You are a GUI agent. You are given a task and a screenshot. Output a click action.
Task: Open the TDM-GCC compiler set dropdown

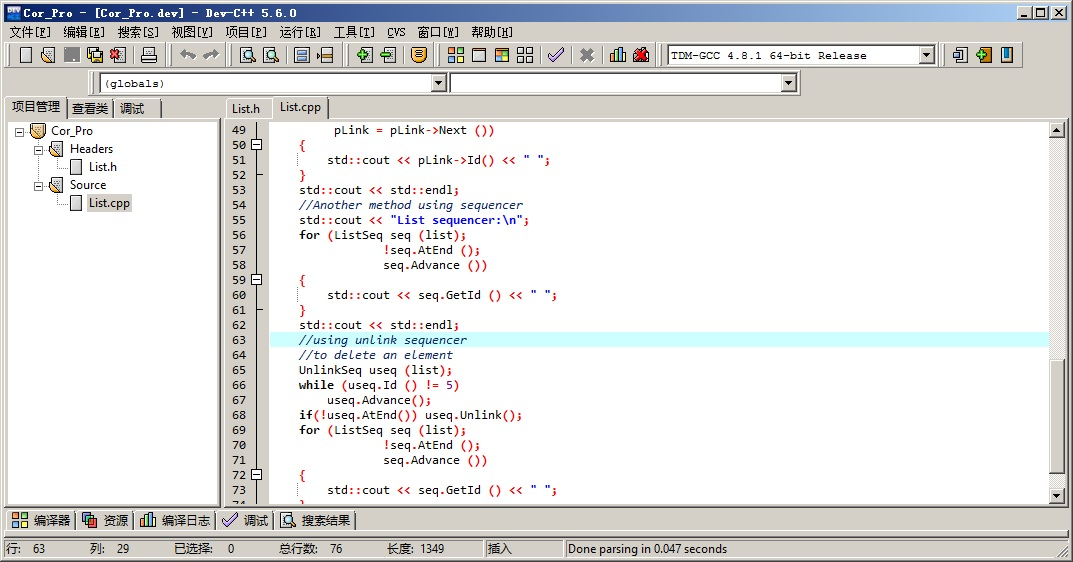927,55
